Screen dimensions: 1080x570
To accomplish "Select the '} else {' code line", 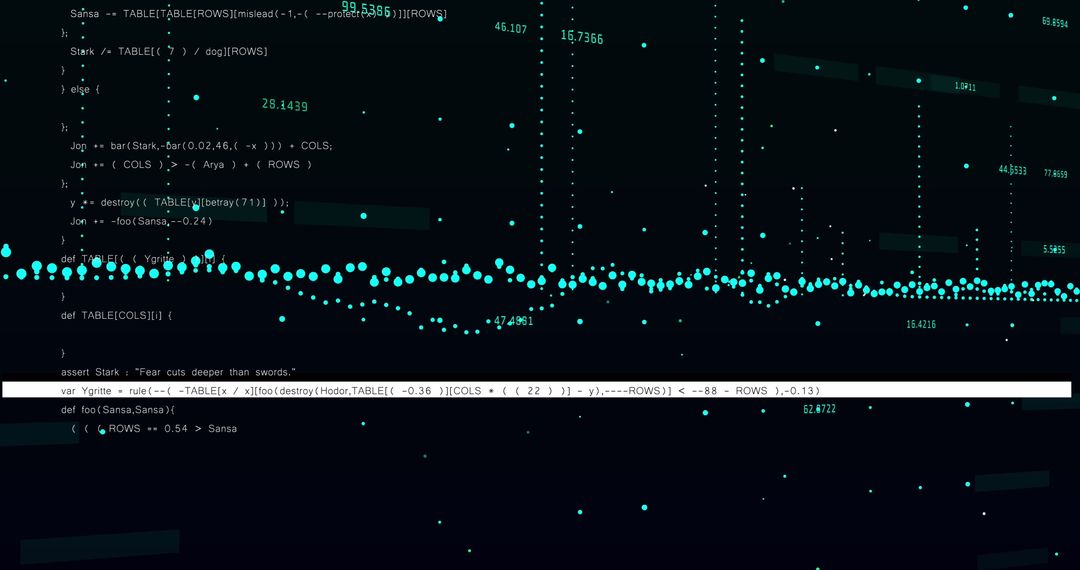I will 81,89.
